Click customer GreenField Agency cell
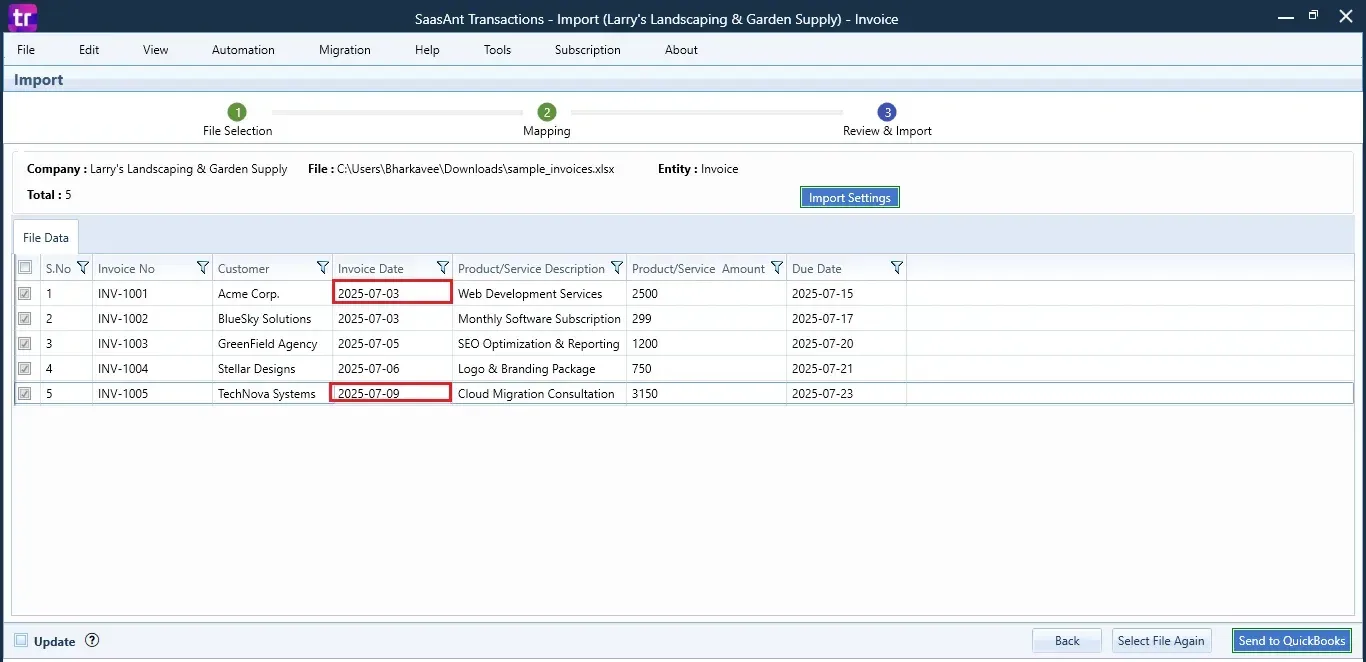The image size is (1366, 662). point(272,344)
